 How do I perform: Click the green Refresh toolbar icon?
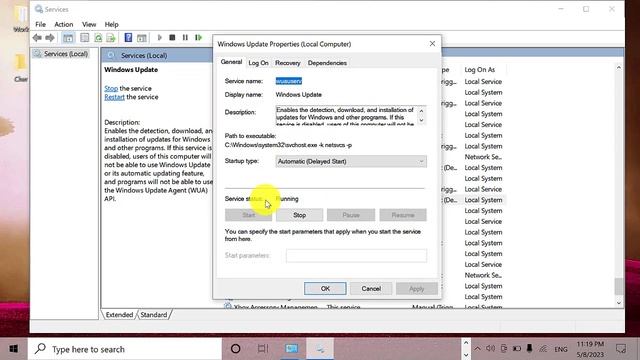98,38
